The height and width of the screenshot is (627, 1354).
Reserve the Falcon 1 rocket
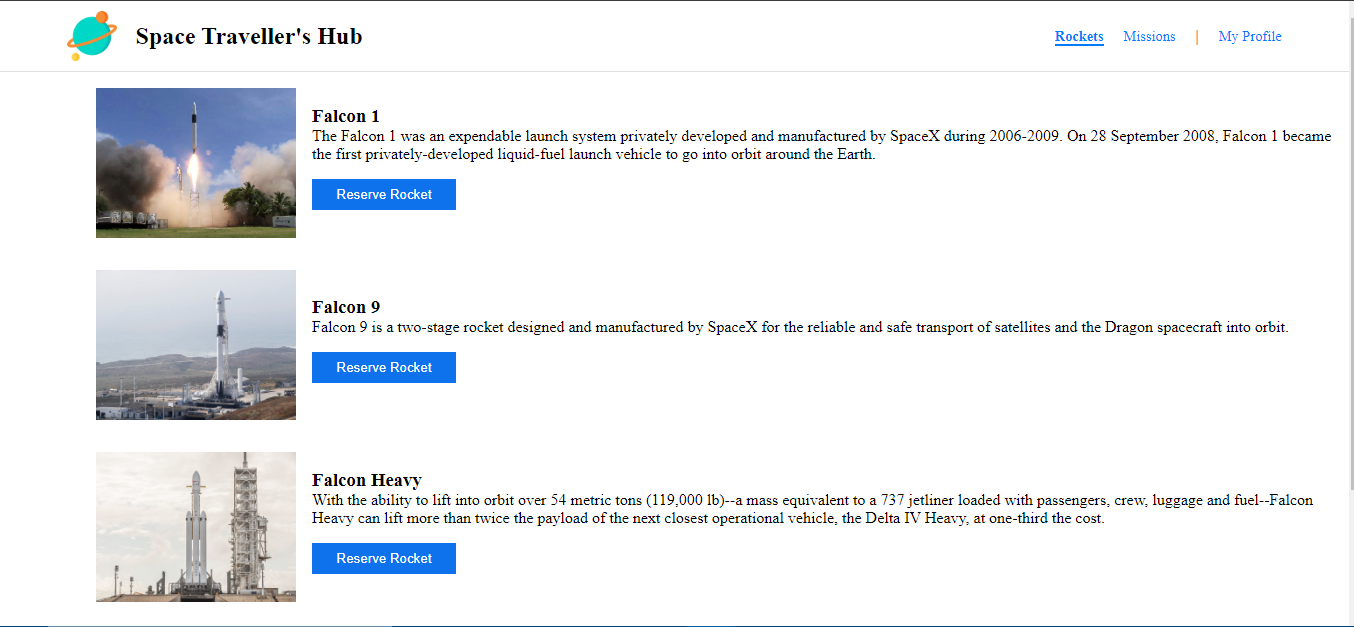pyautogui.click(x=384, y=194)
